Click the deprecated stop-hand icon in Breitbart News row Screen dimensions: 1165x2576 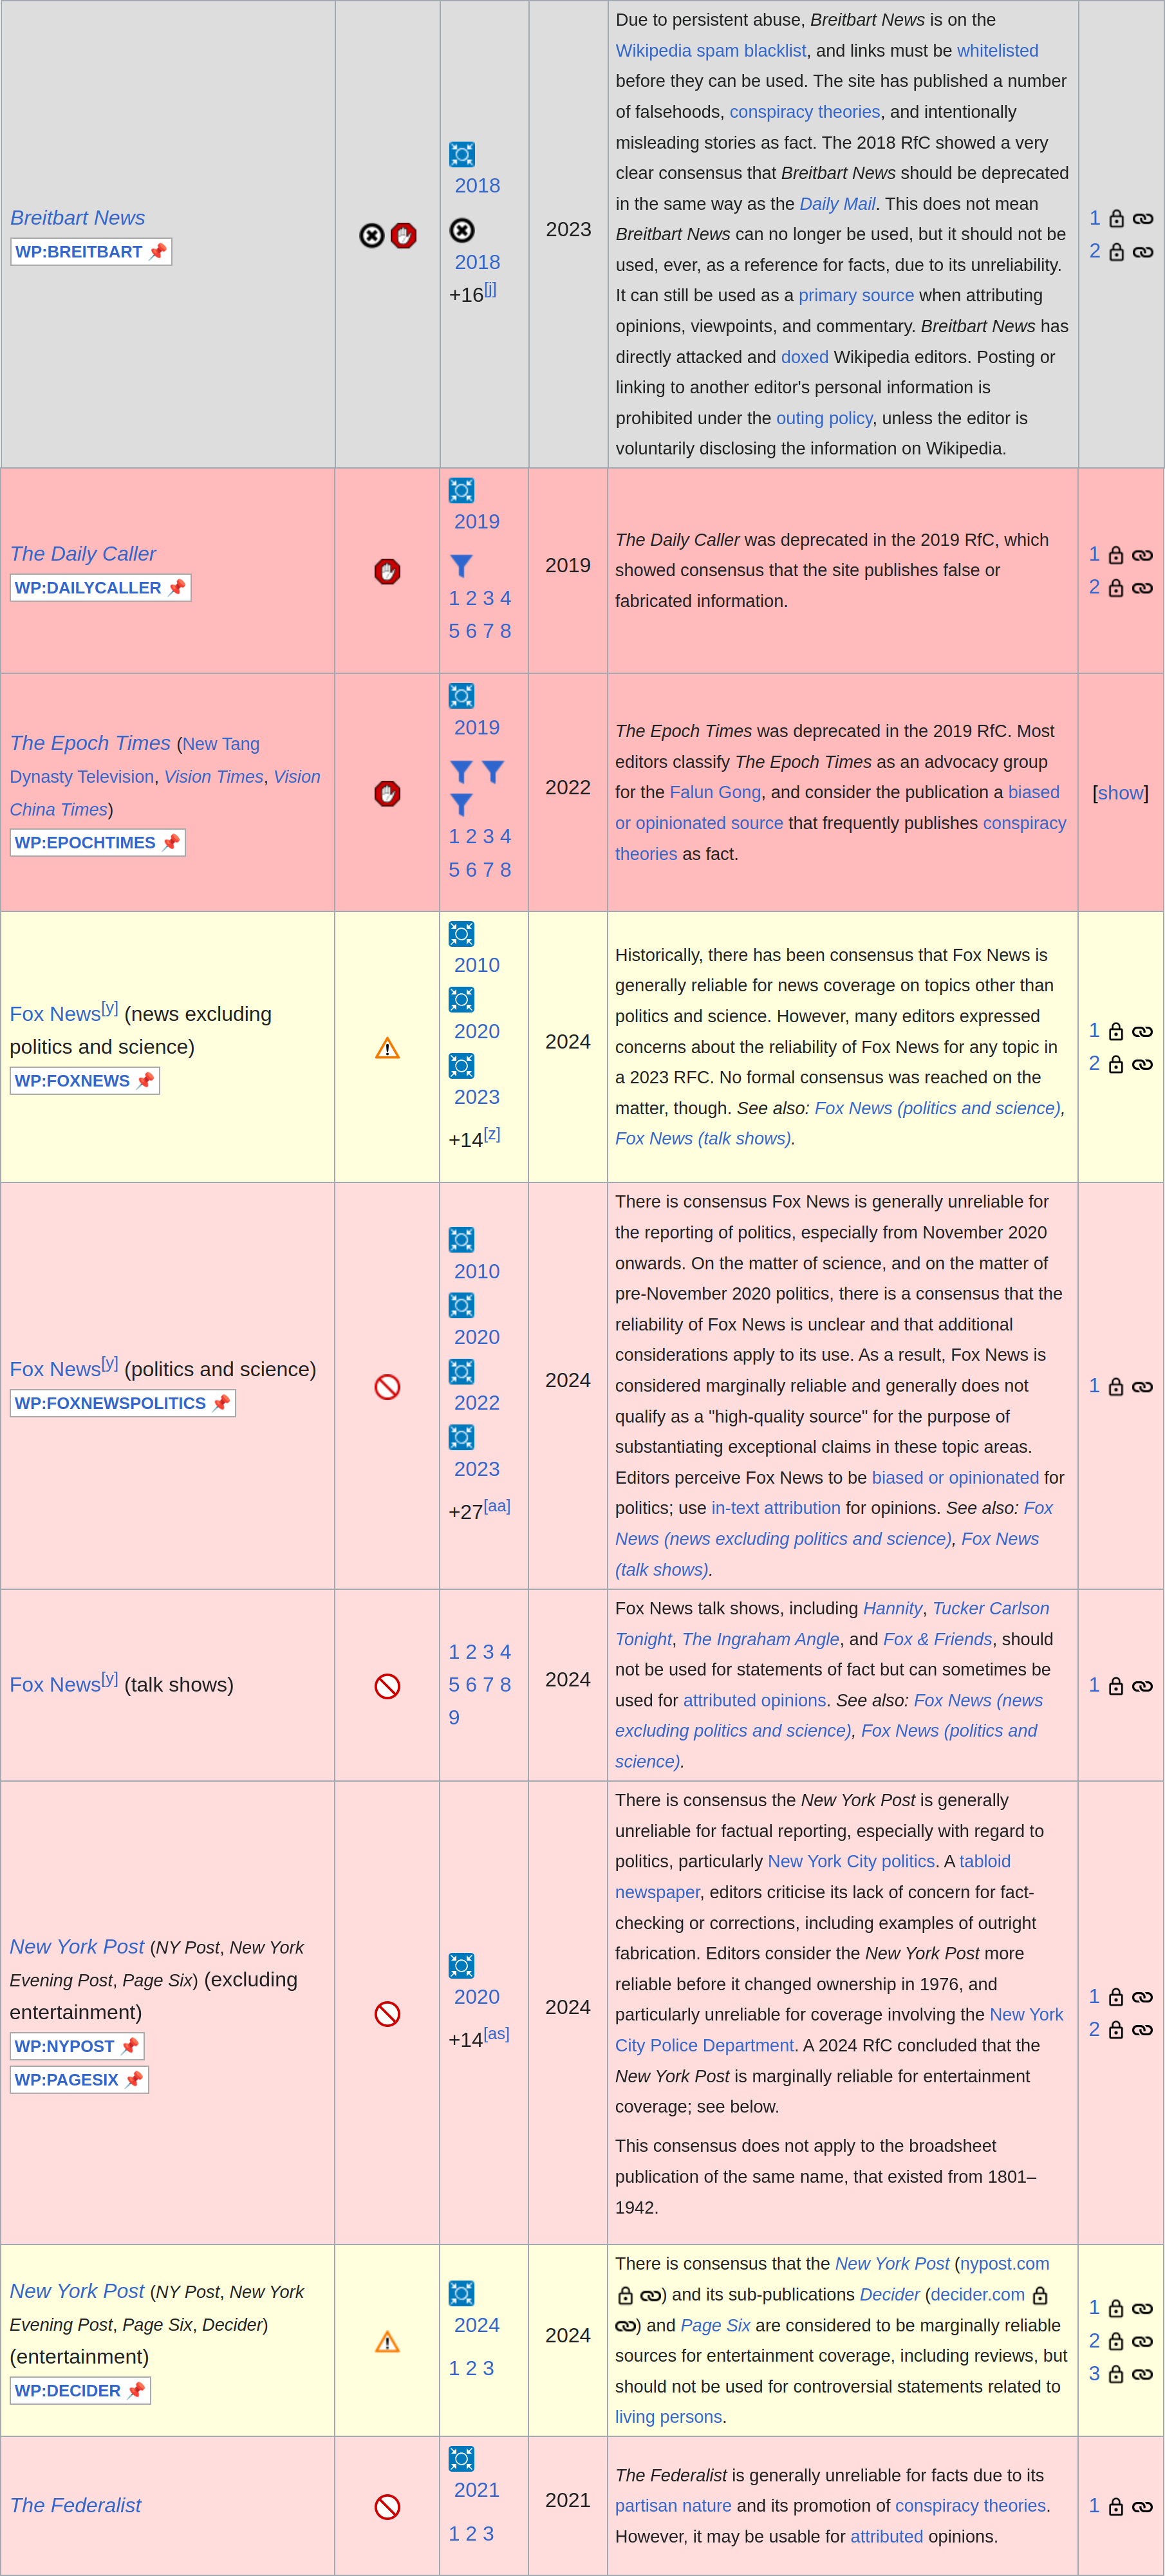(403, 235)
